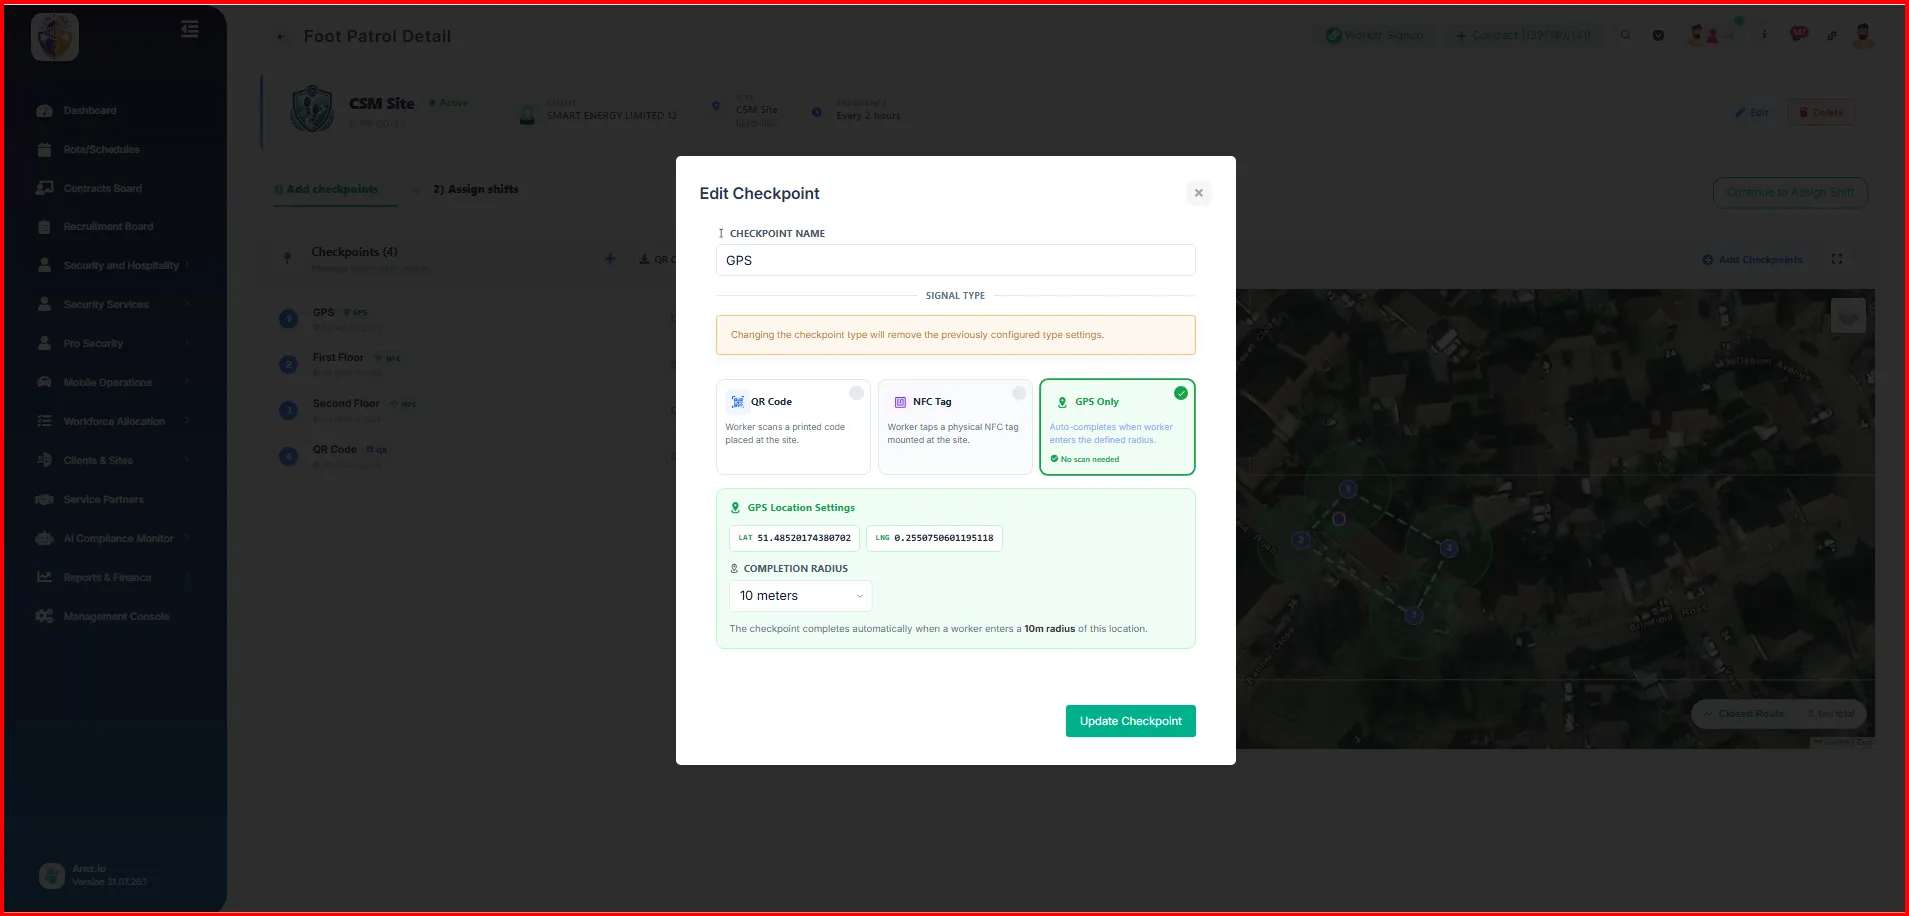The width and height of the screenshot is (1909, 916).
Task: Toggle the Closed Route indicator on map
Action: click(1744, 714)
